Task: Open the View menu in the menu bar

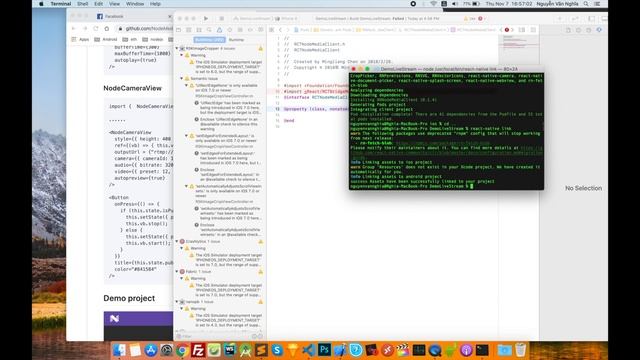Action: click(114, 4)
